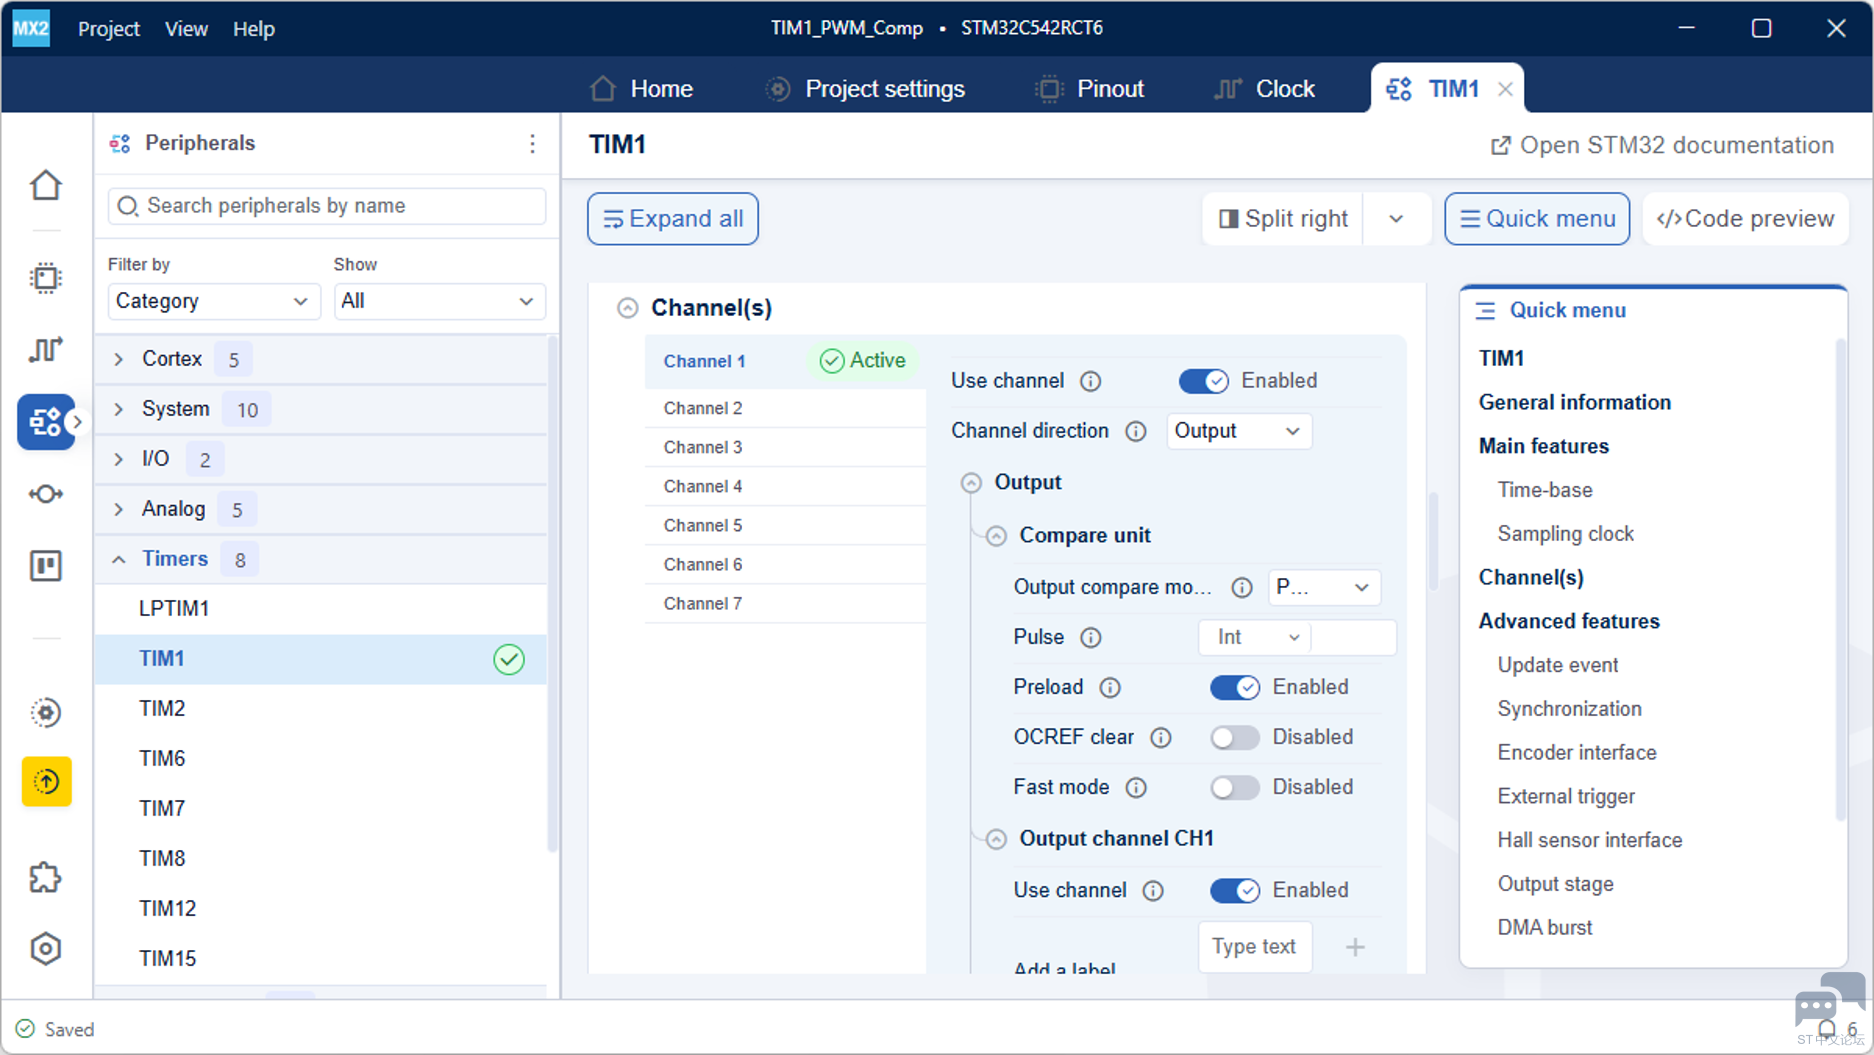Open the puzzle-piece plugins icon in the left sidebar
This screenshot has height=1055, width=1874.
click(x=46, y=878)
